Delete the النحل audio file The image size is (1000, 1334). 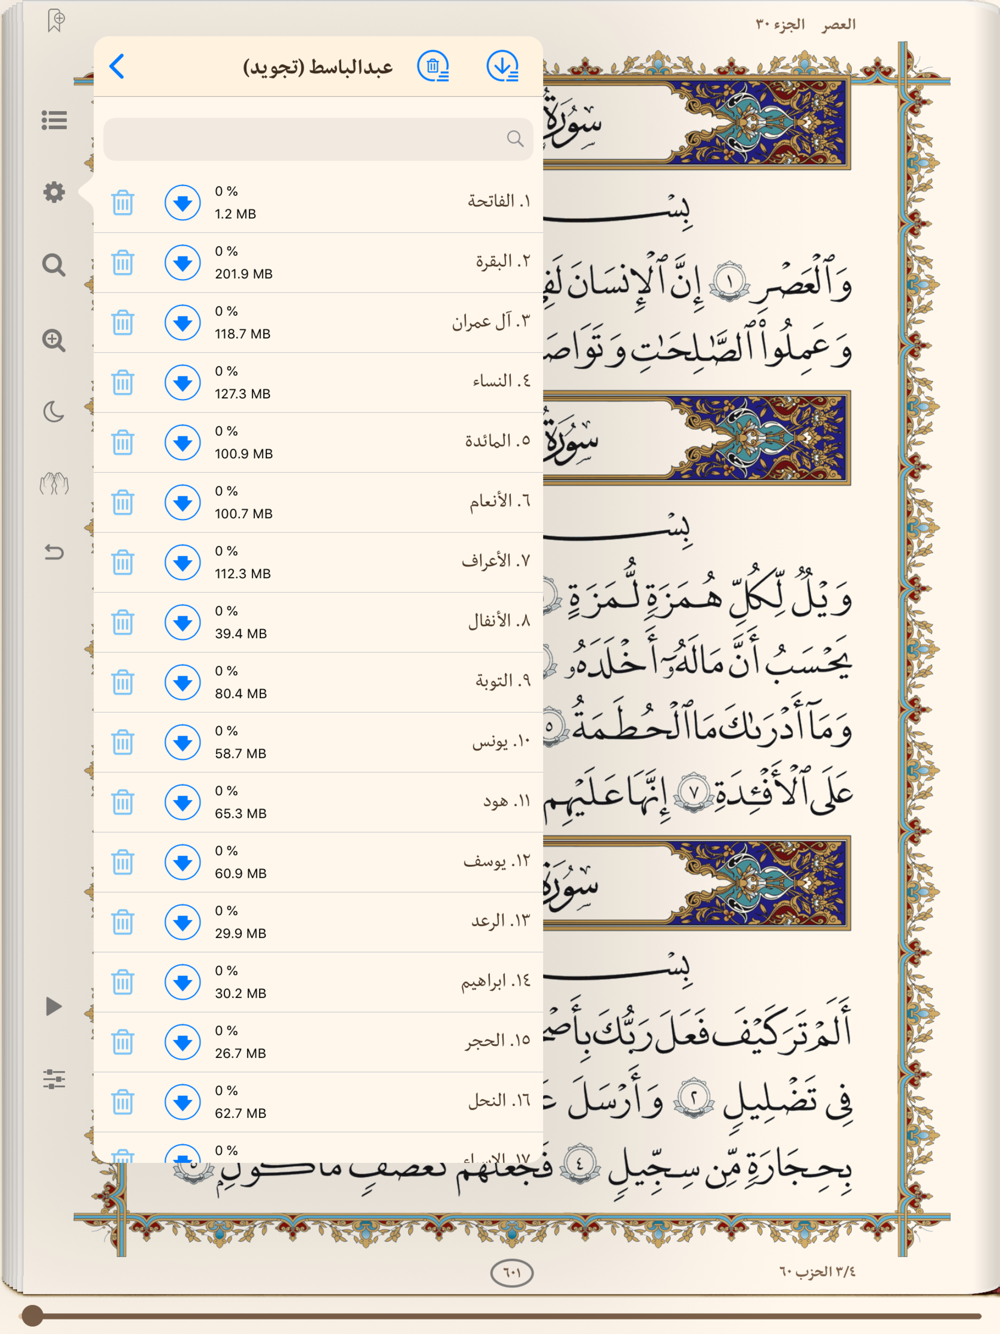(123, 1103)
